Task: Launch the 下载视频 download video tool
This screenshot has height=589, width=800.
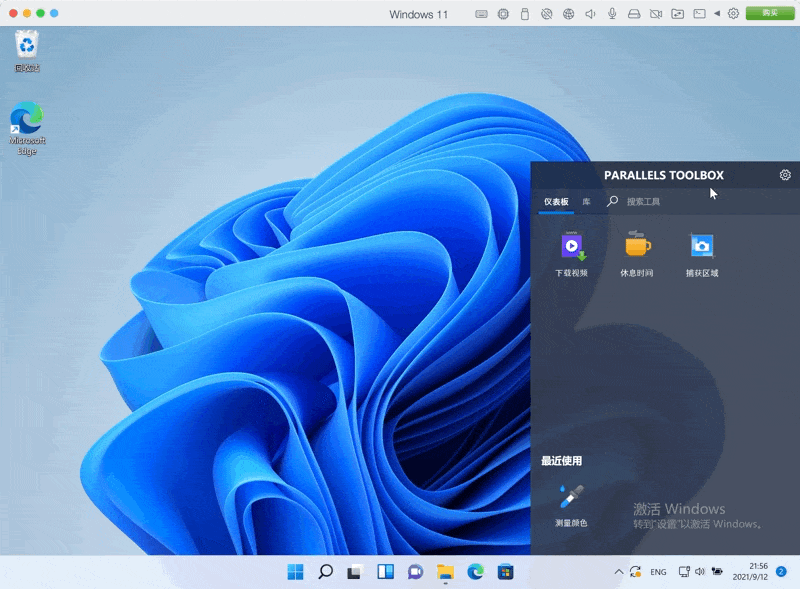Action: [x=571, y=254]
